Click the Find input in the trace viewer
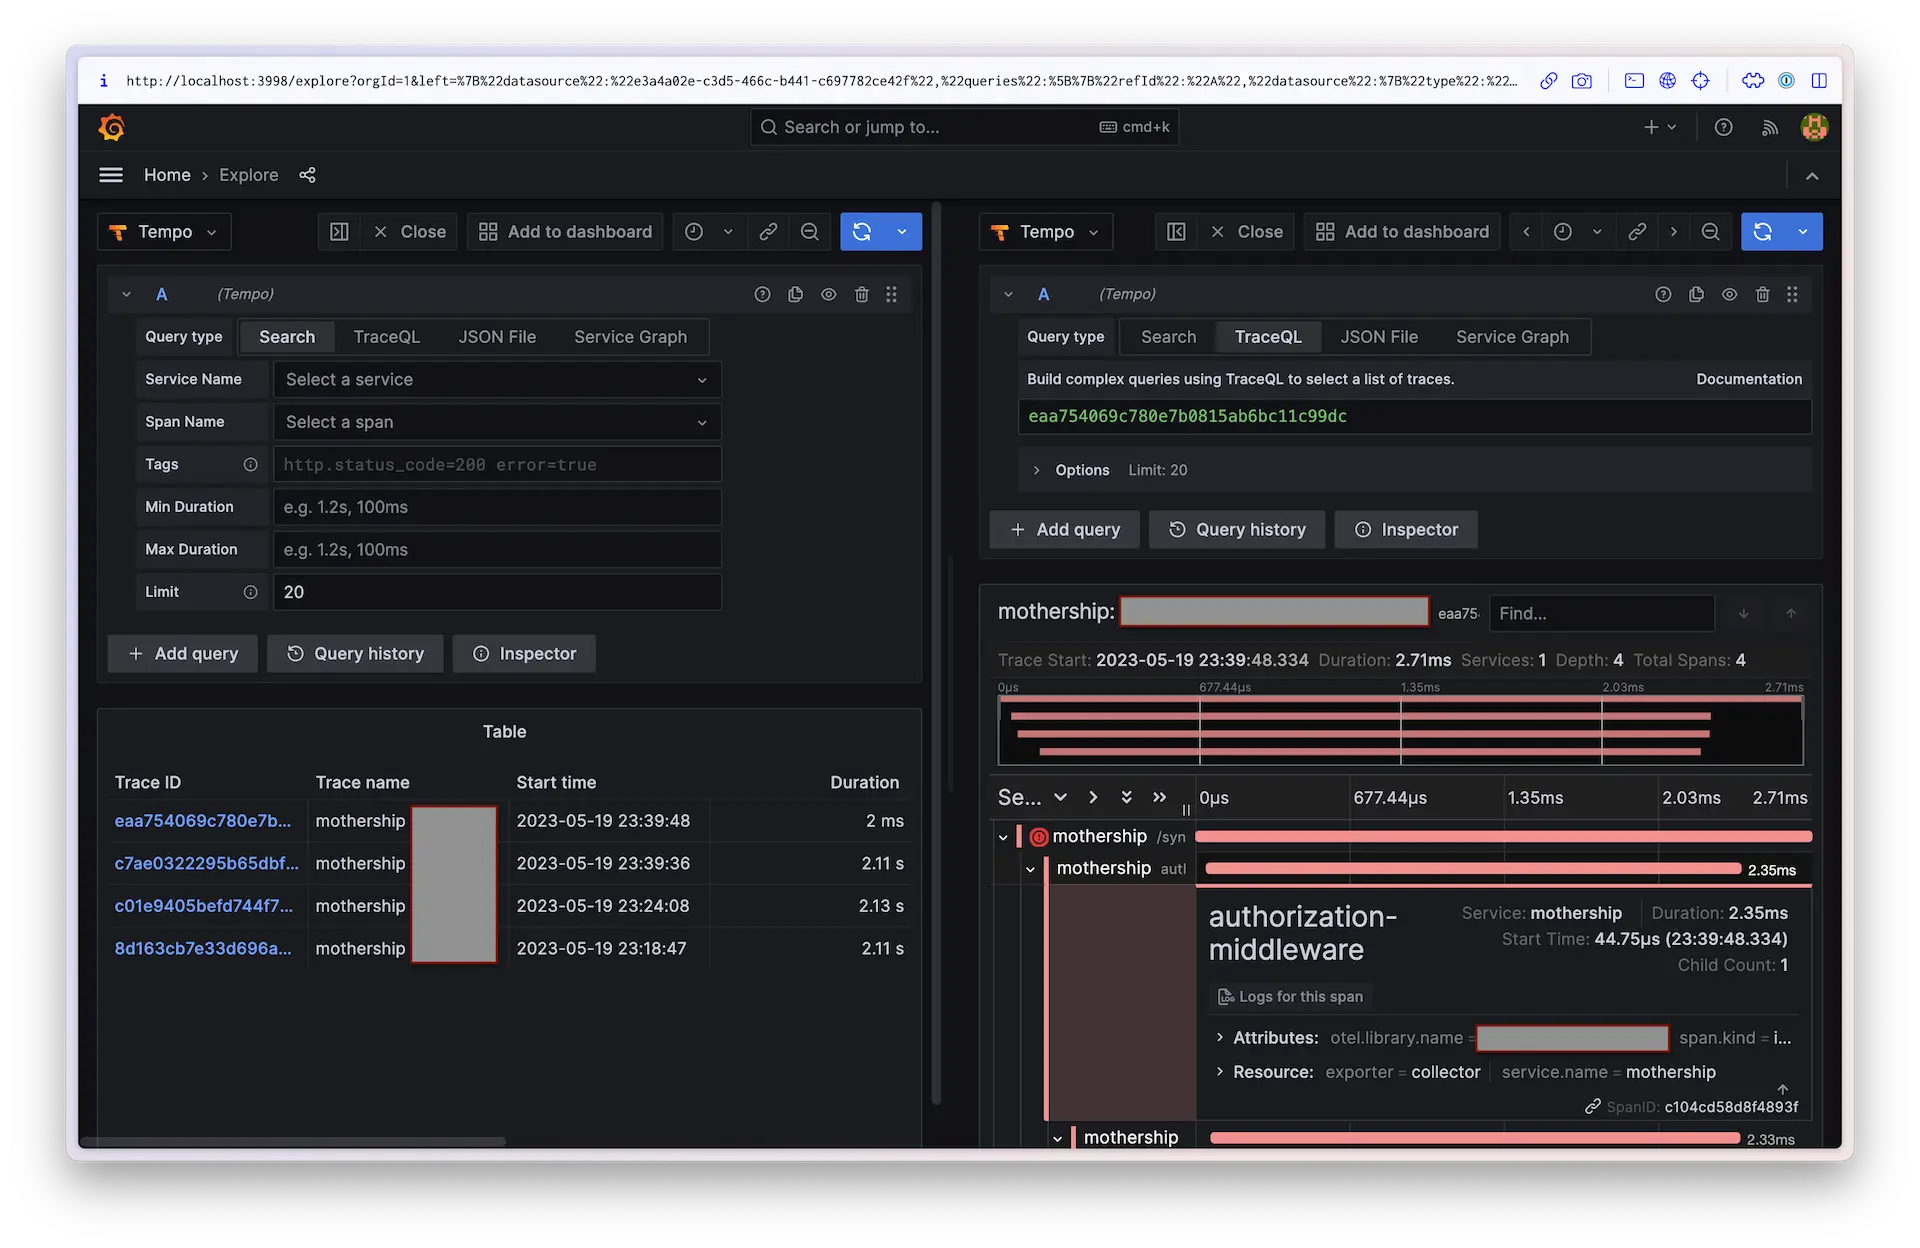This screenshot has width=1920, height=1248. (x=1601, y=613)
